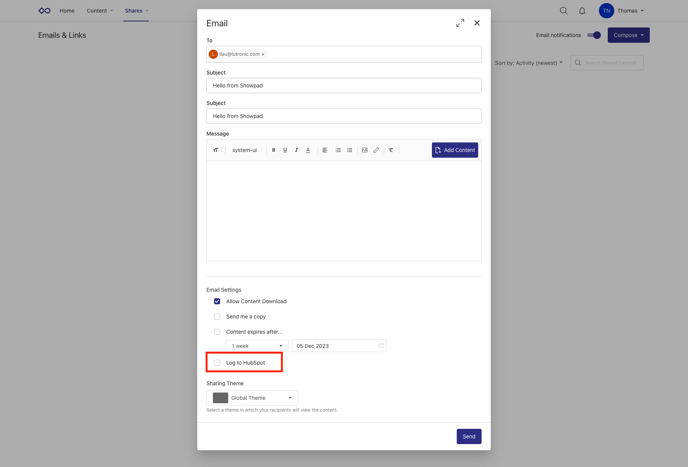Image resolution: width=688 pixels, height=467 pixels.
Task: Click the search magnifier in top bar
Action: coord(563,11)
